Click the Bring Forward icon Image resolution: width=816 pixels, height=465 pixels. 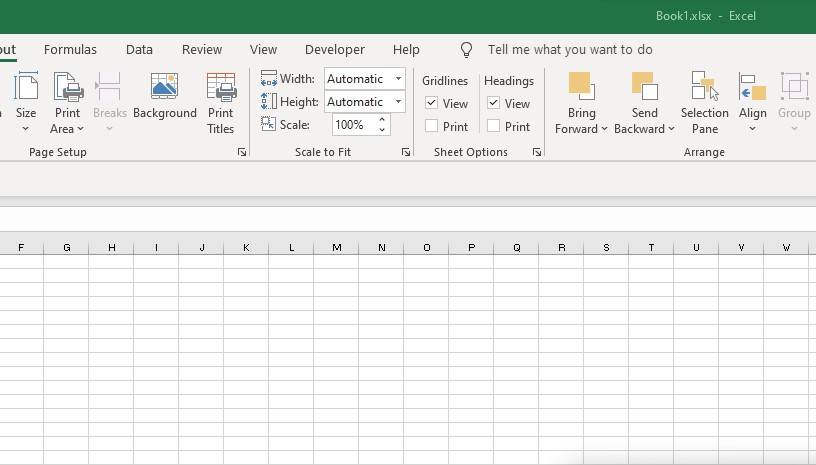pyautogui.click(x=581, y=87)
